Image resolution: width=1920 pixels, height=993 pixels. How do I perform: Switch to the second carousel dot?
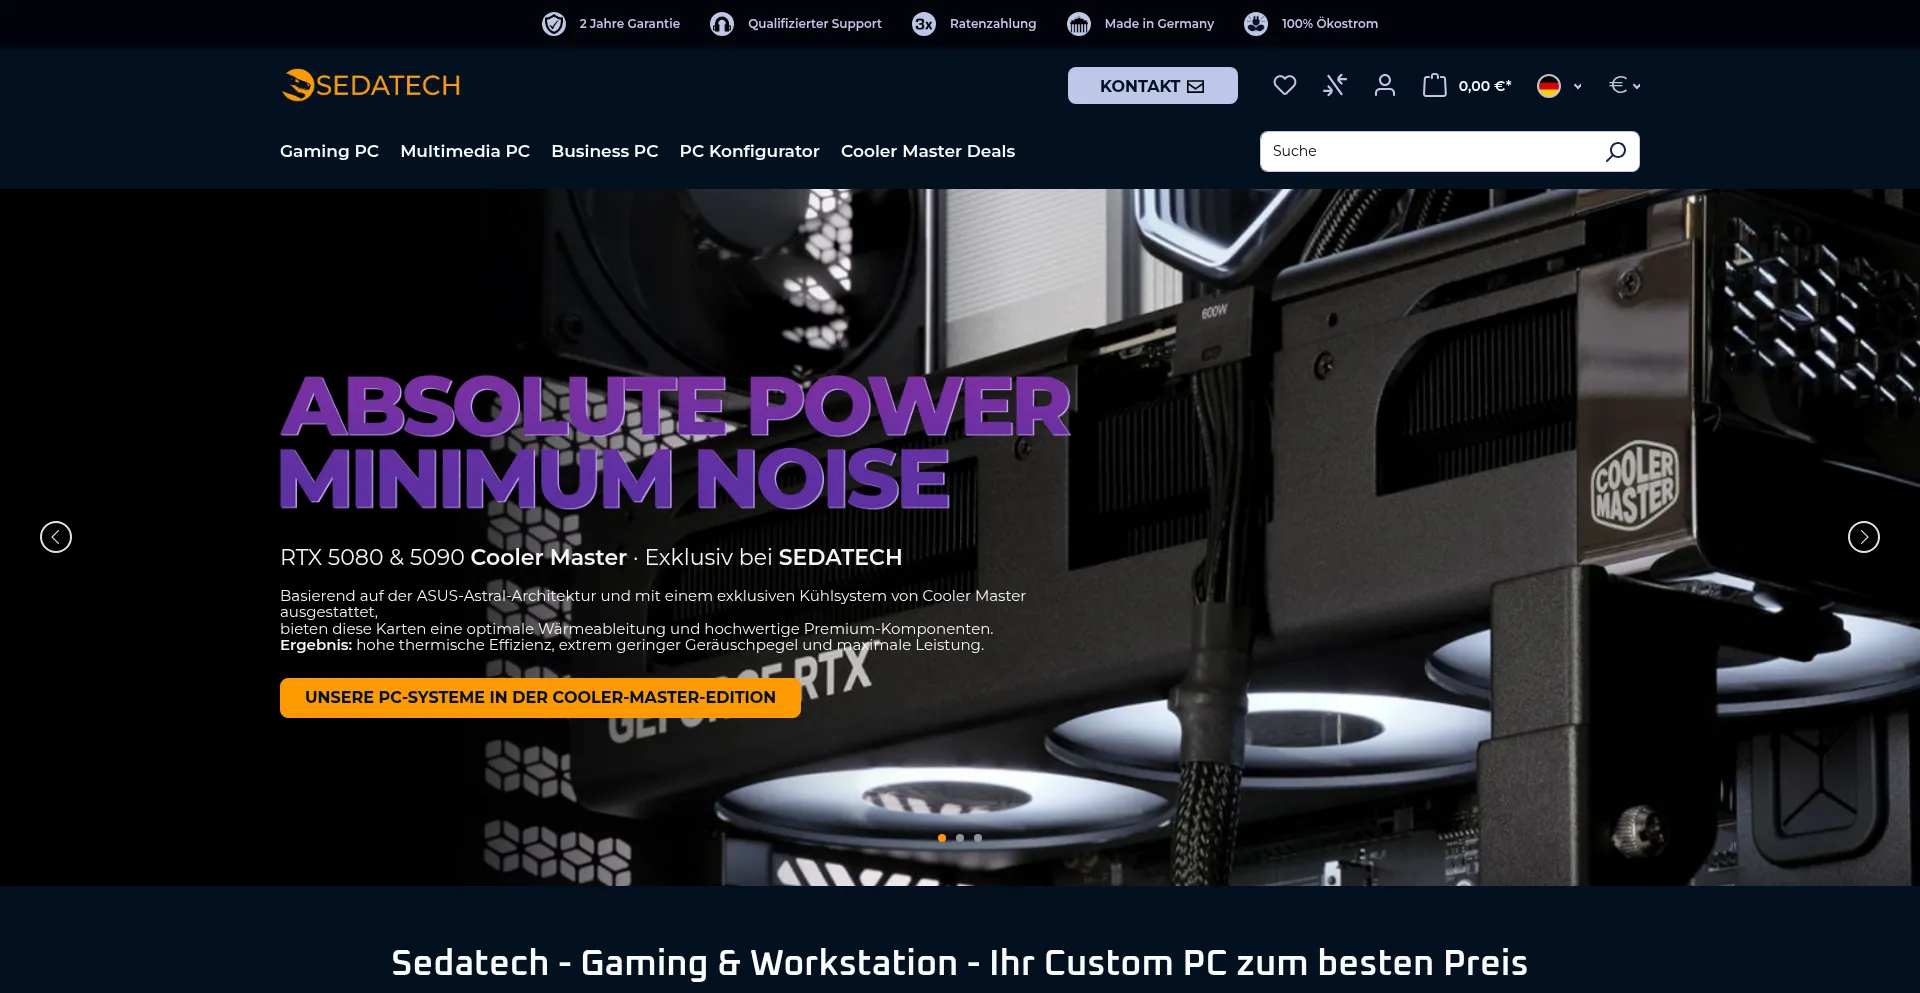coord(960,838)
